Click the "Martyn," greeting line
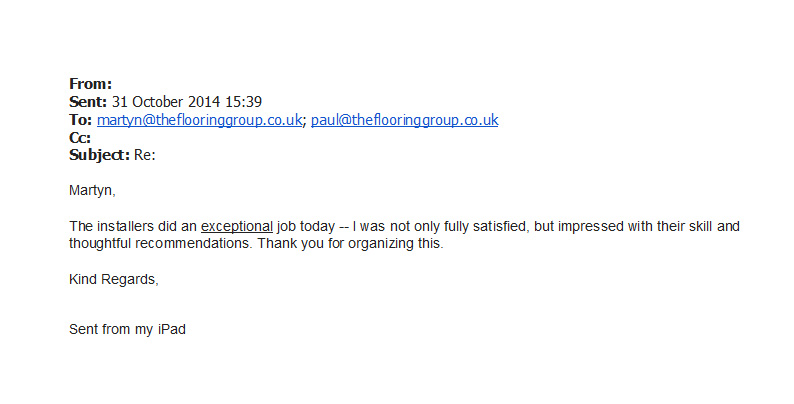This screenshot has height=404, width=794. pos(92,190)
